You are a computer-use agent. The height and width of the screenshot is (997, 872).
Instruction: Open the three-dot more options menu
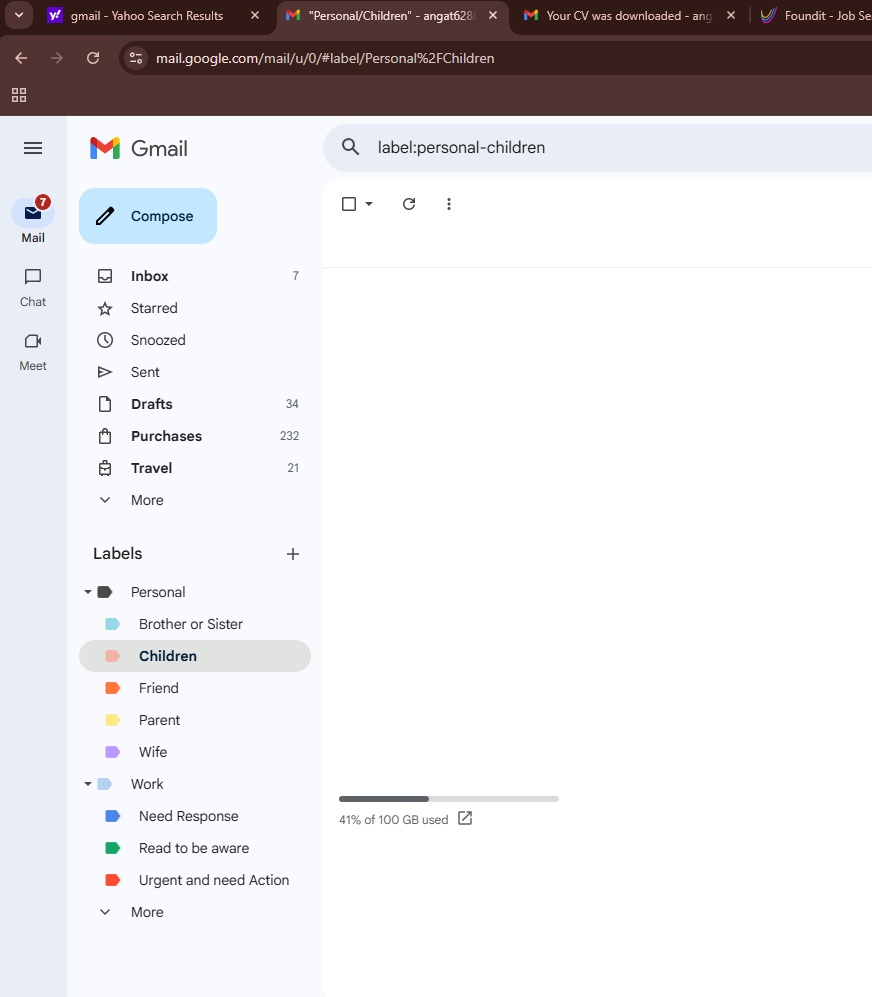point(449,204)
